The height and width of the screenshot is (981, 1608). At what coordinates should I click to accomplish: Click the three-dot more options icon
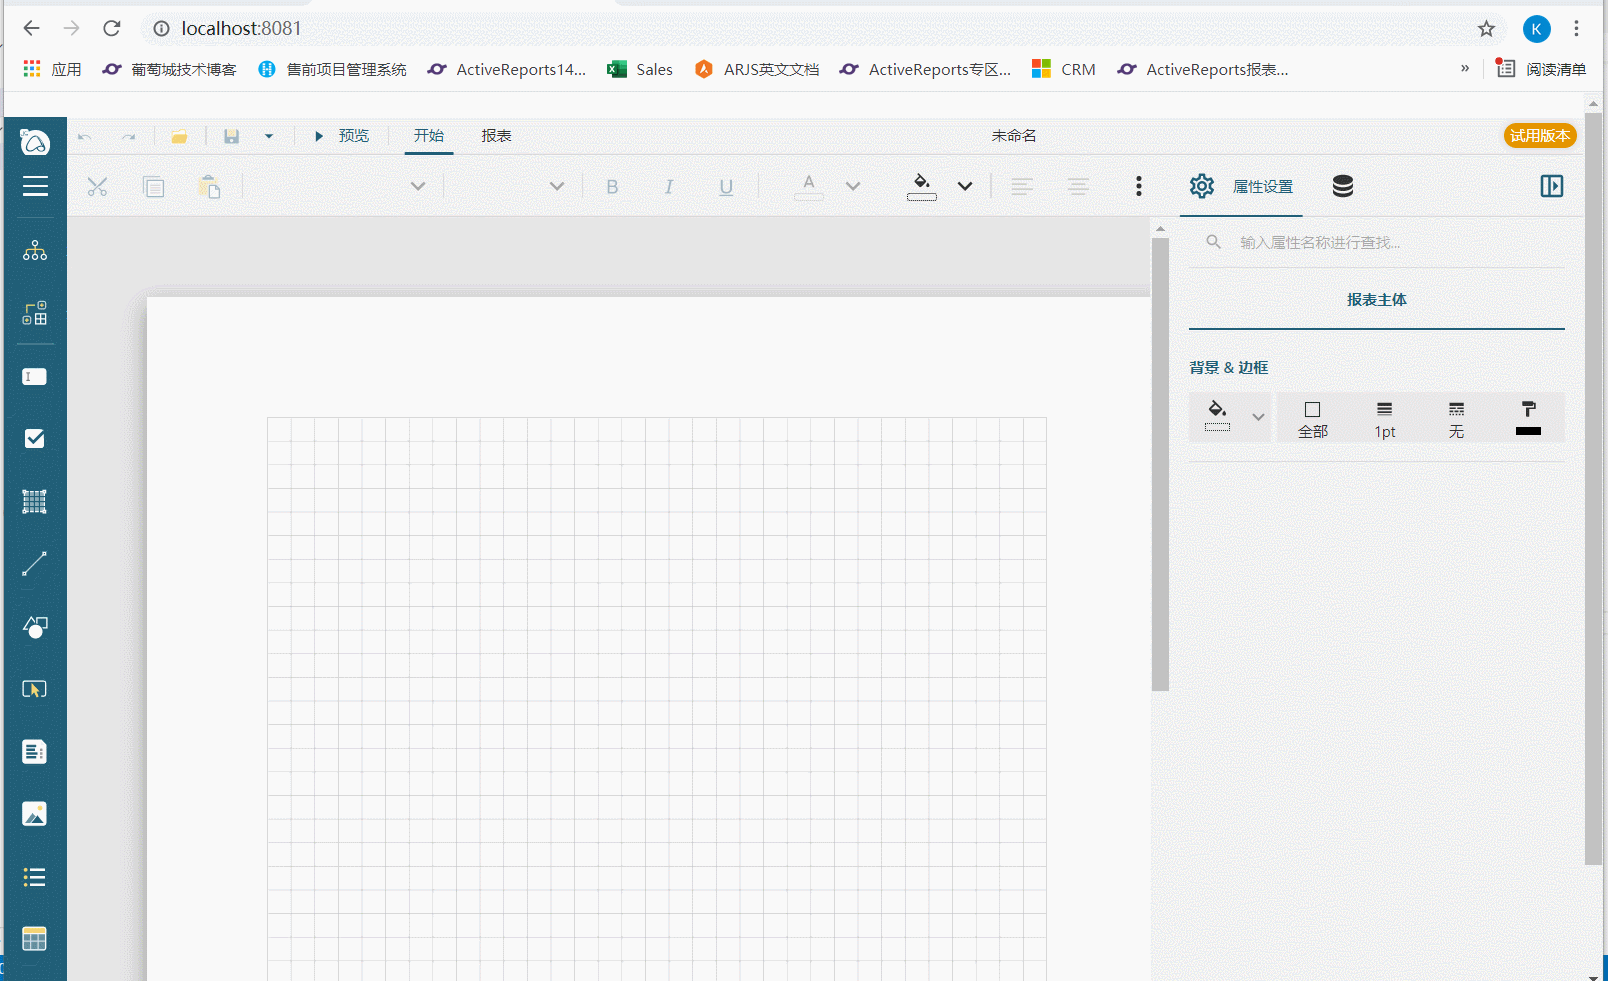(1139, 186)
